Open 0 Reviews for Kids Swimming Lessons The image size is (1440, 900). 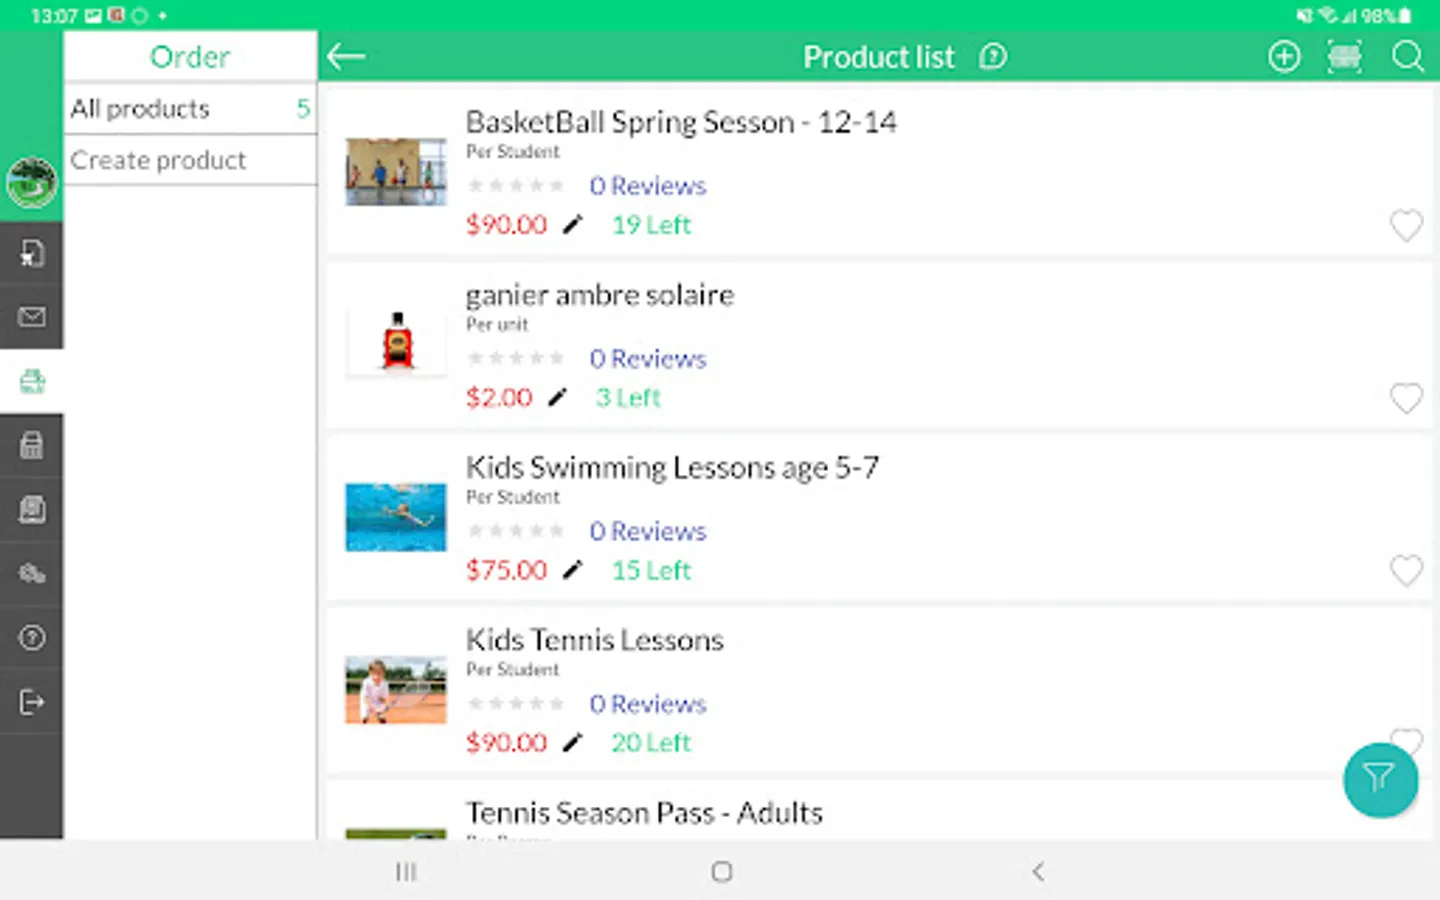coord(647,531)
